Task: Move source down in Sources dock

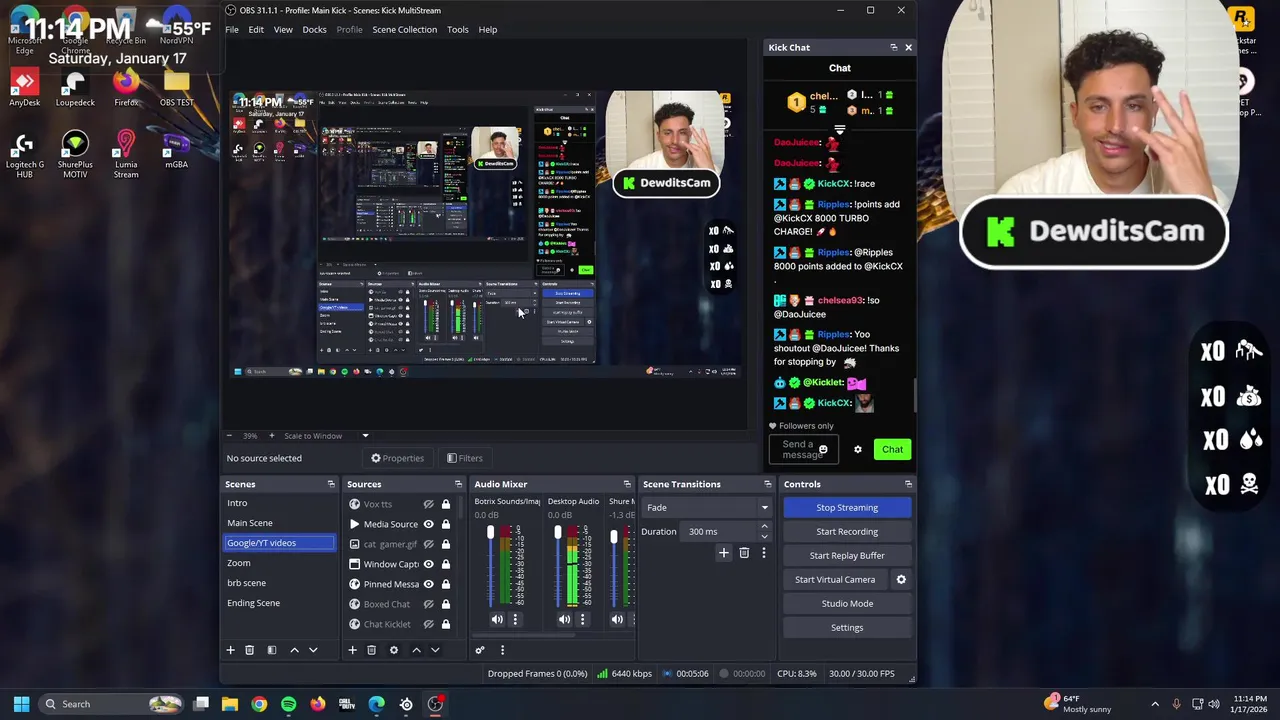Action: [435, 650]
